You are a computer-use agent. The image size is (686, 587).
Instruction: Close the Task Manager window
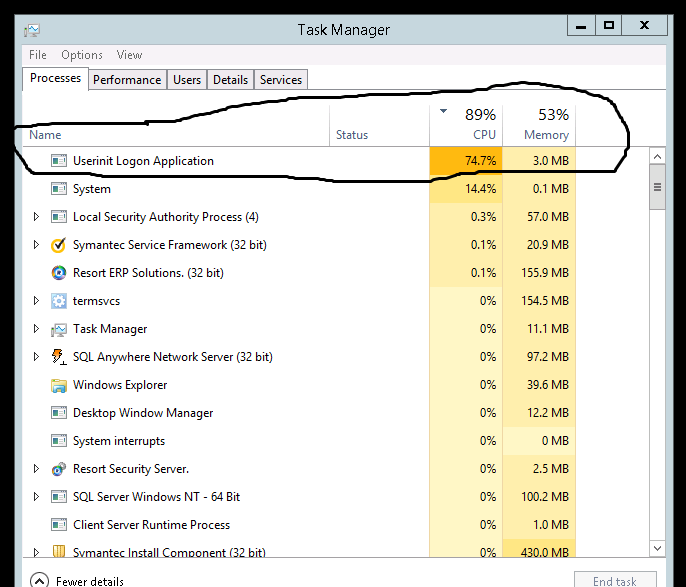pyautogui.click(x=644, y=25)
